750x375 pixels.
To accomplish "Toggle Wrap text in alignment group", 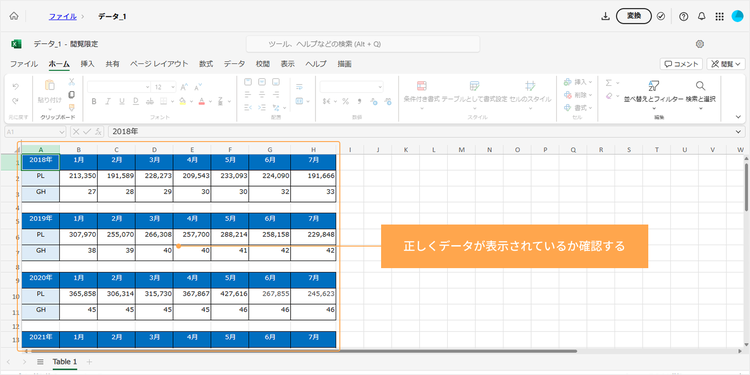I will click(299, 87).
